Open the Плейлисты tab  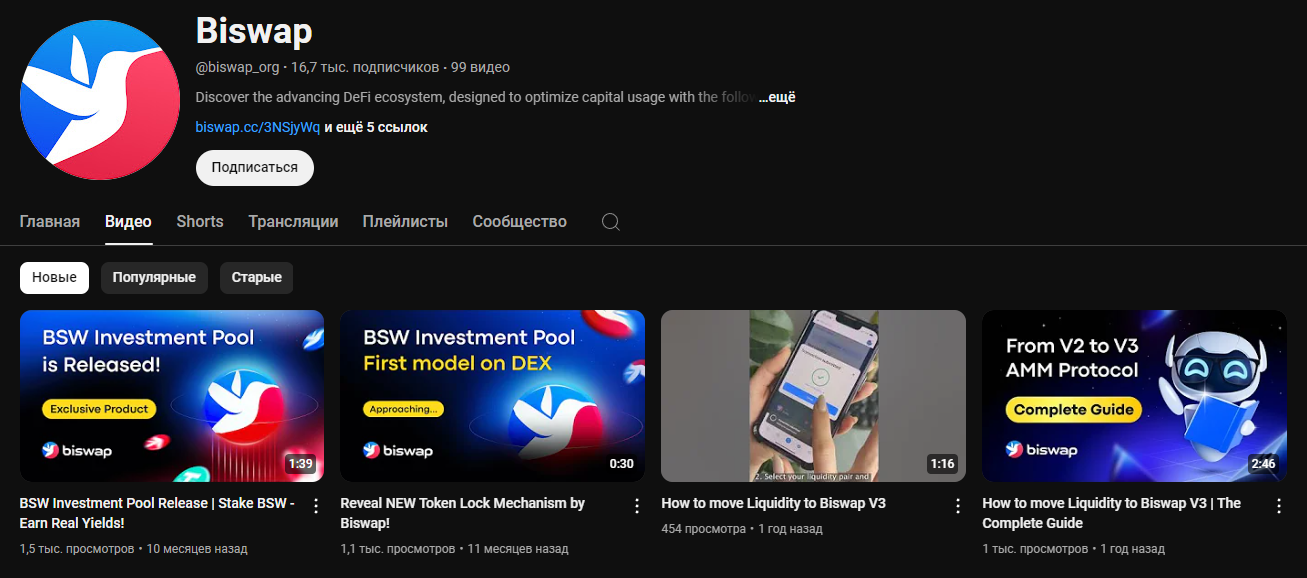point(405,222)
